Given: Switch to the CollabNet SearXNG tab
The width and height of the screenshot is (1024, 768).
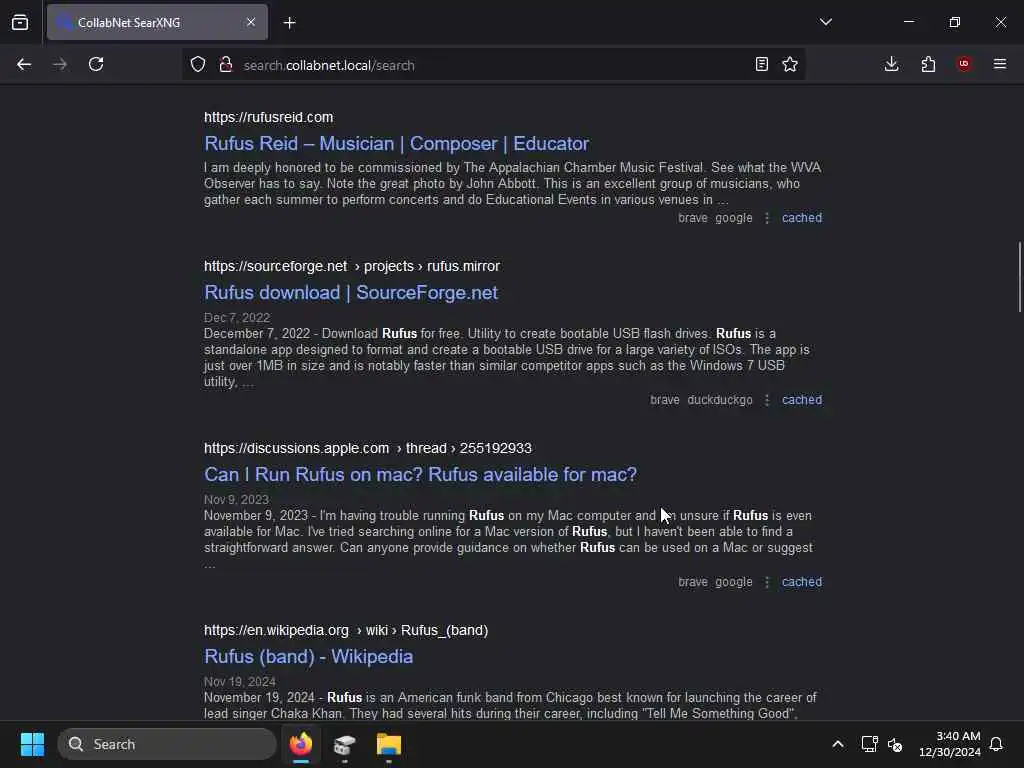Looking at the screenshot, I should tap(157, 22).
